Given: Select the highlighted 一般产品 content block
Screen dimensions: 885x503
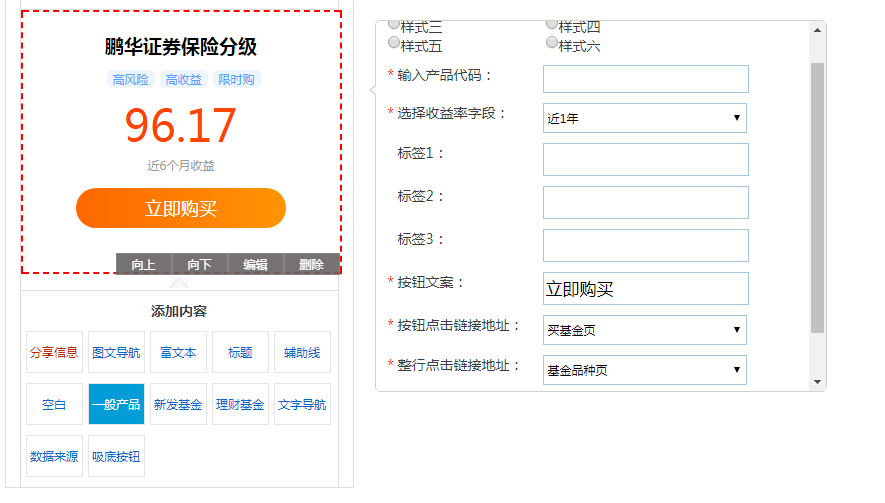Looking at the screenshot, I should click(116, 404).
